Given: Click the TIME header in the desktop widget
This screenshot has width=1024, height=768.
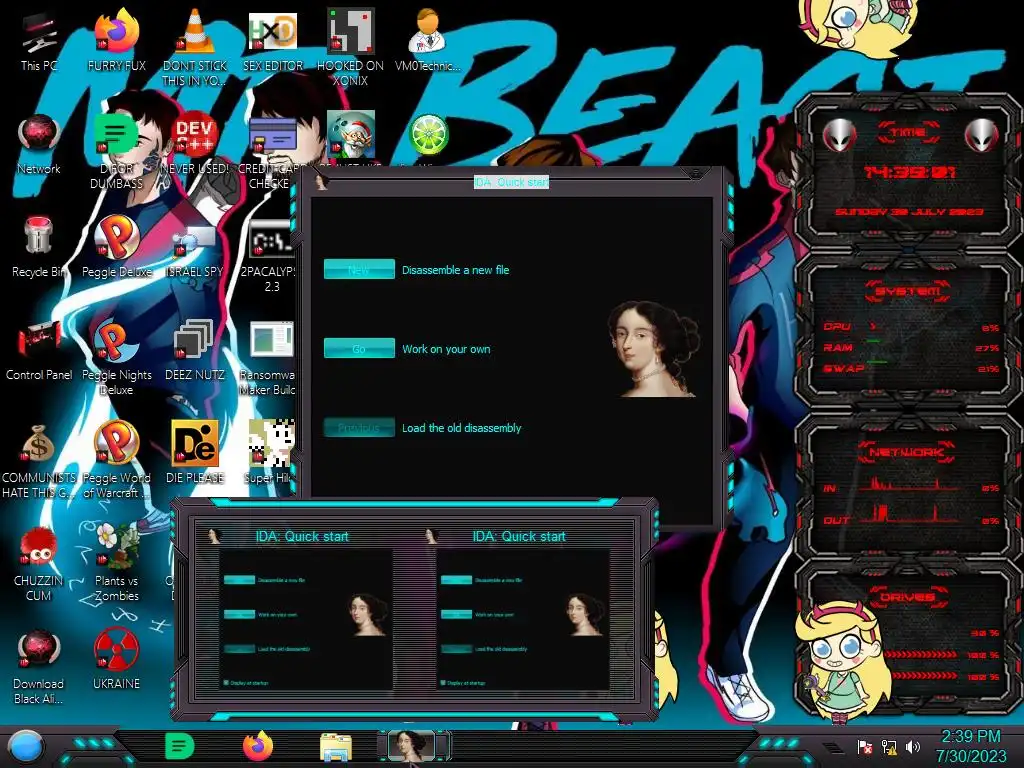Looking at the screenshot, I should tap(908, 133).
